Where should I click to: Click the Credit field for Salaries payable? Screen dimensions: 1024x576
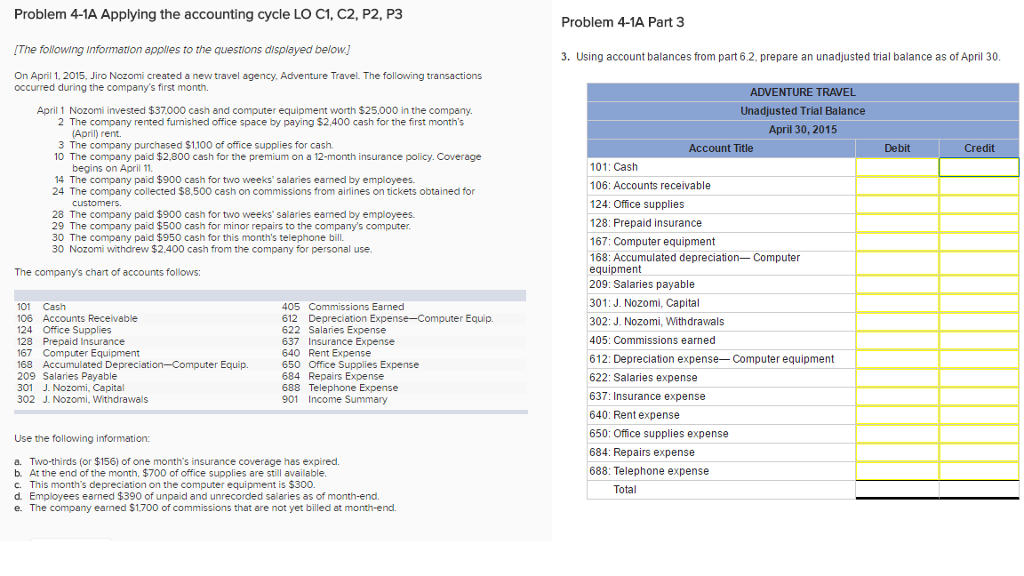click(978, 284)
